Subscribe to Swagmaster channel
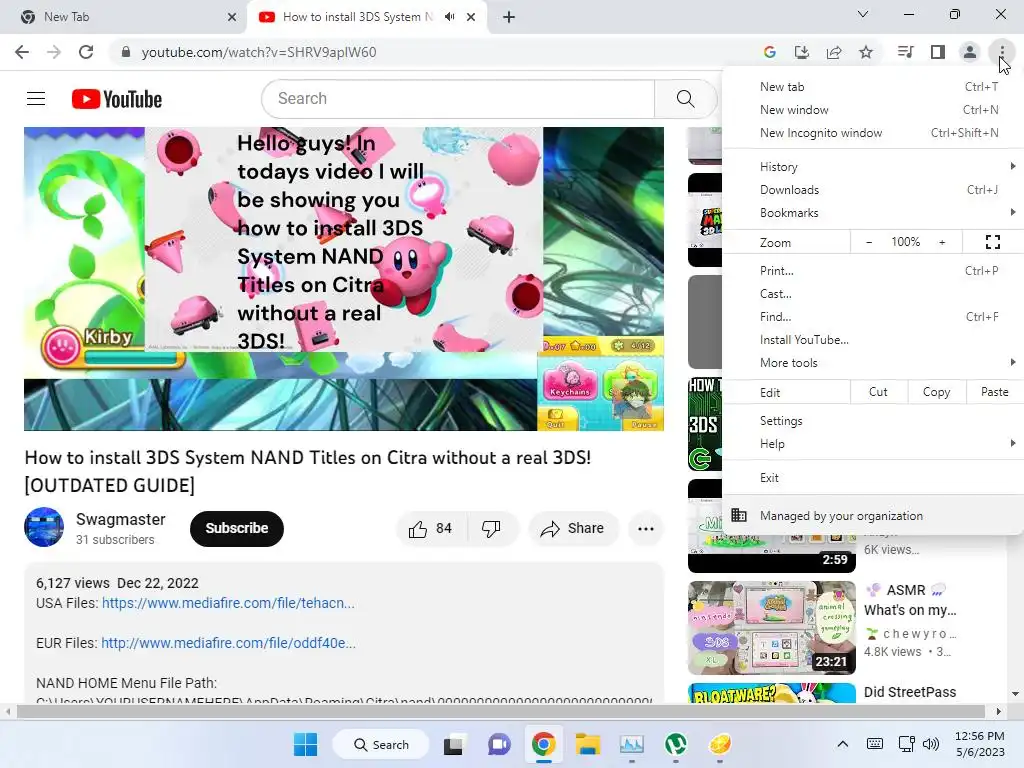 point(236,528)
